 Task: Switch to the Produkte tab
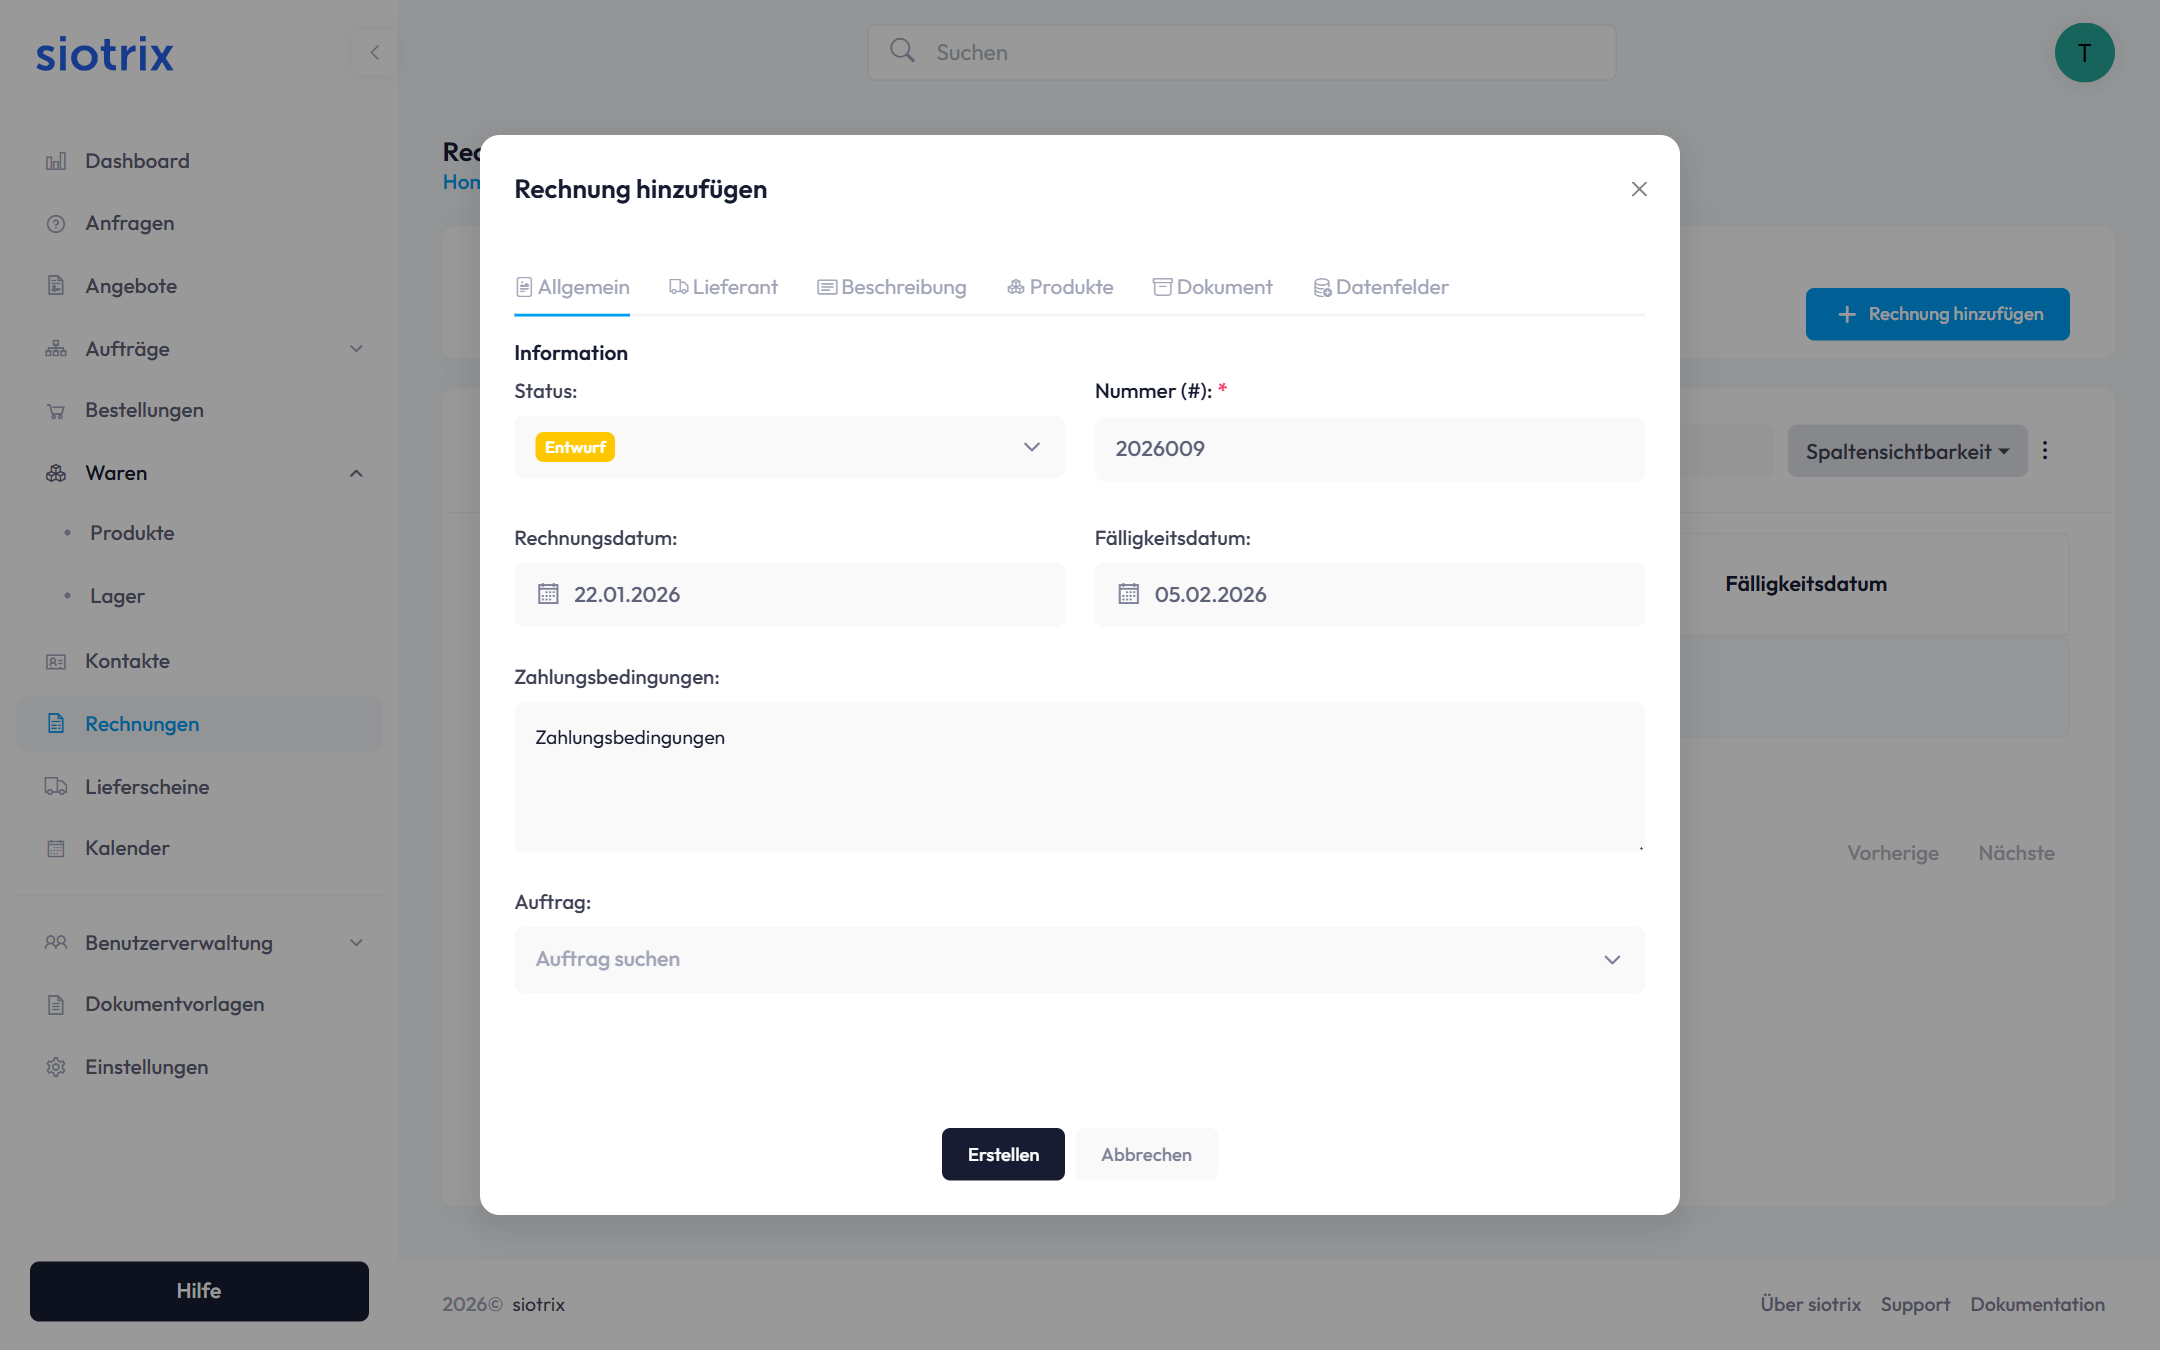1060,287
